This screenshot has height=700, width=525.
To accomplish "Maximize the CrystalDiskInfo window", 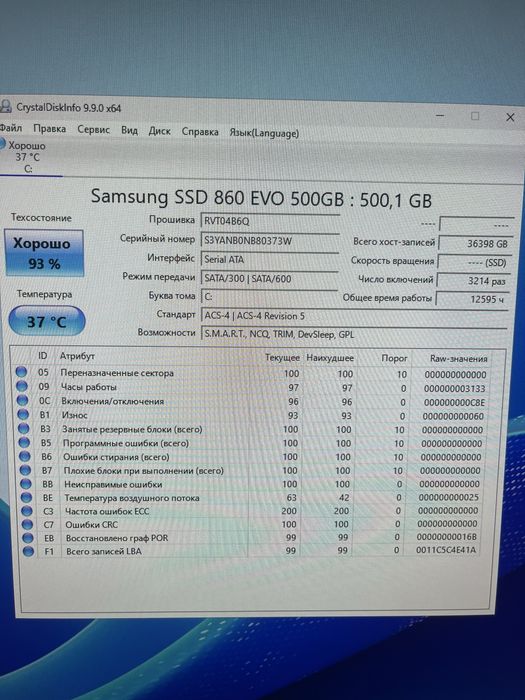I will 475,117.
